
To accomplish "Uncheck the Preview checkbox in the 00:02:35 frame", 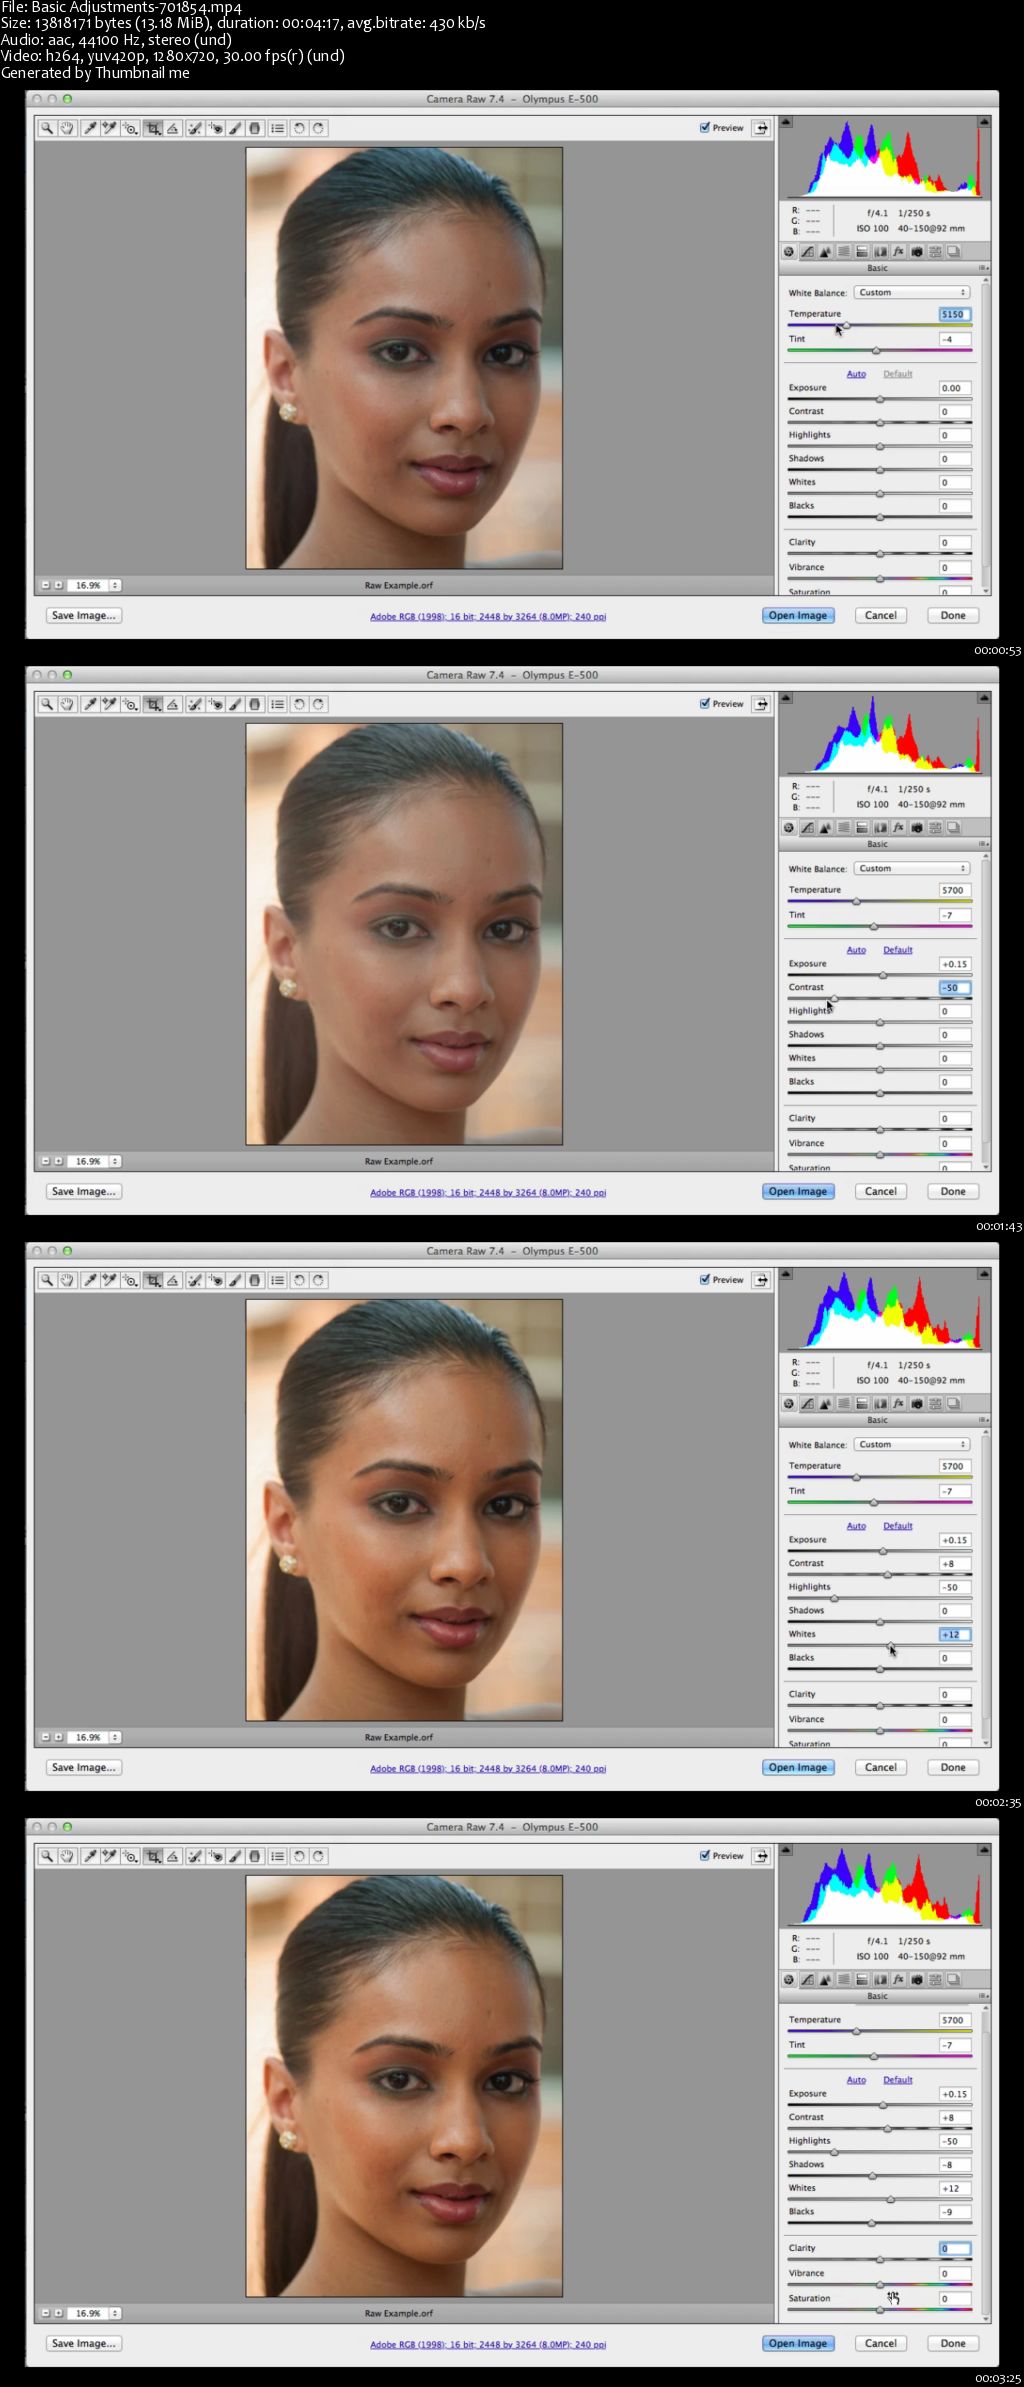I will pyautogui.click(x=705, y=1280).
